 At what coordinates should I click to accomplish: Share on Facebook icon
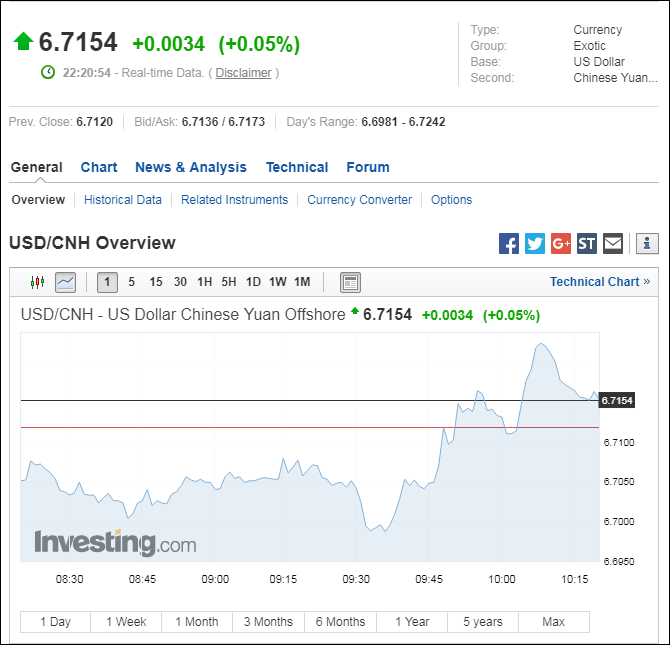509,243
